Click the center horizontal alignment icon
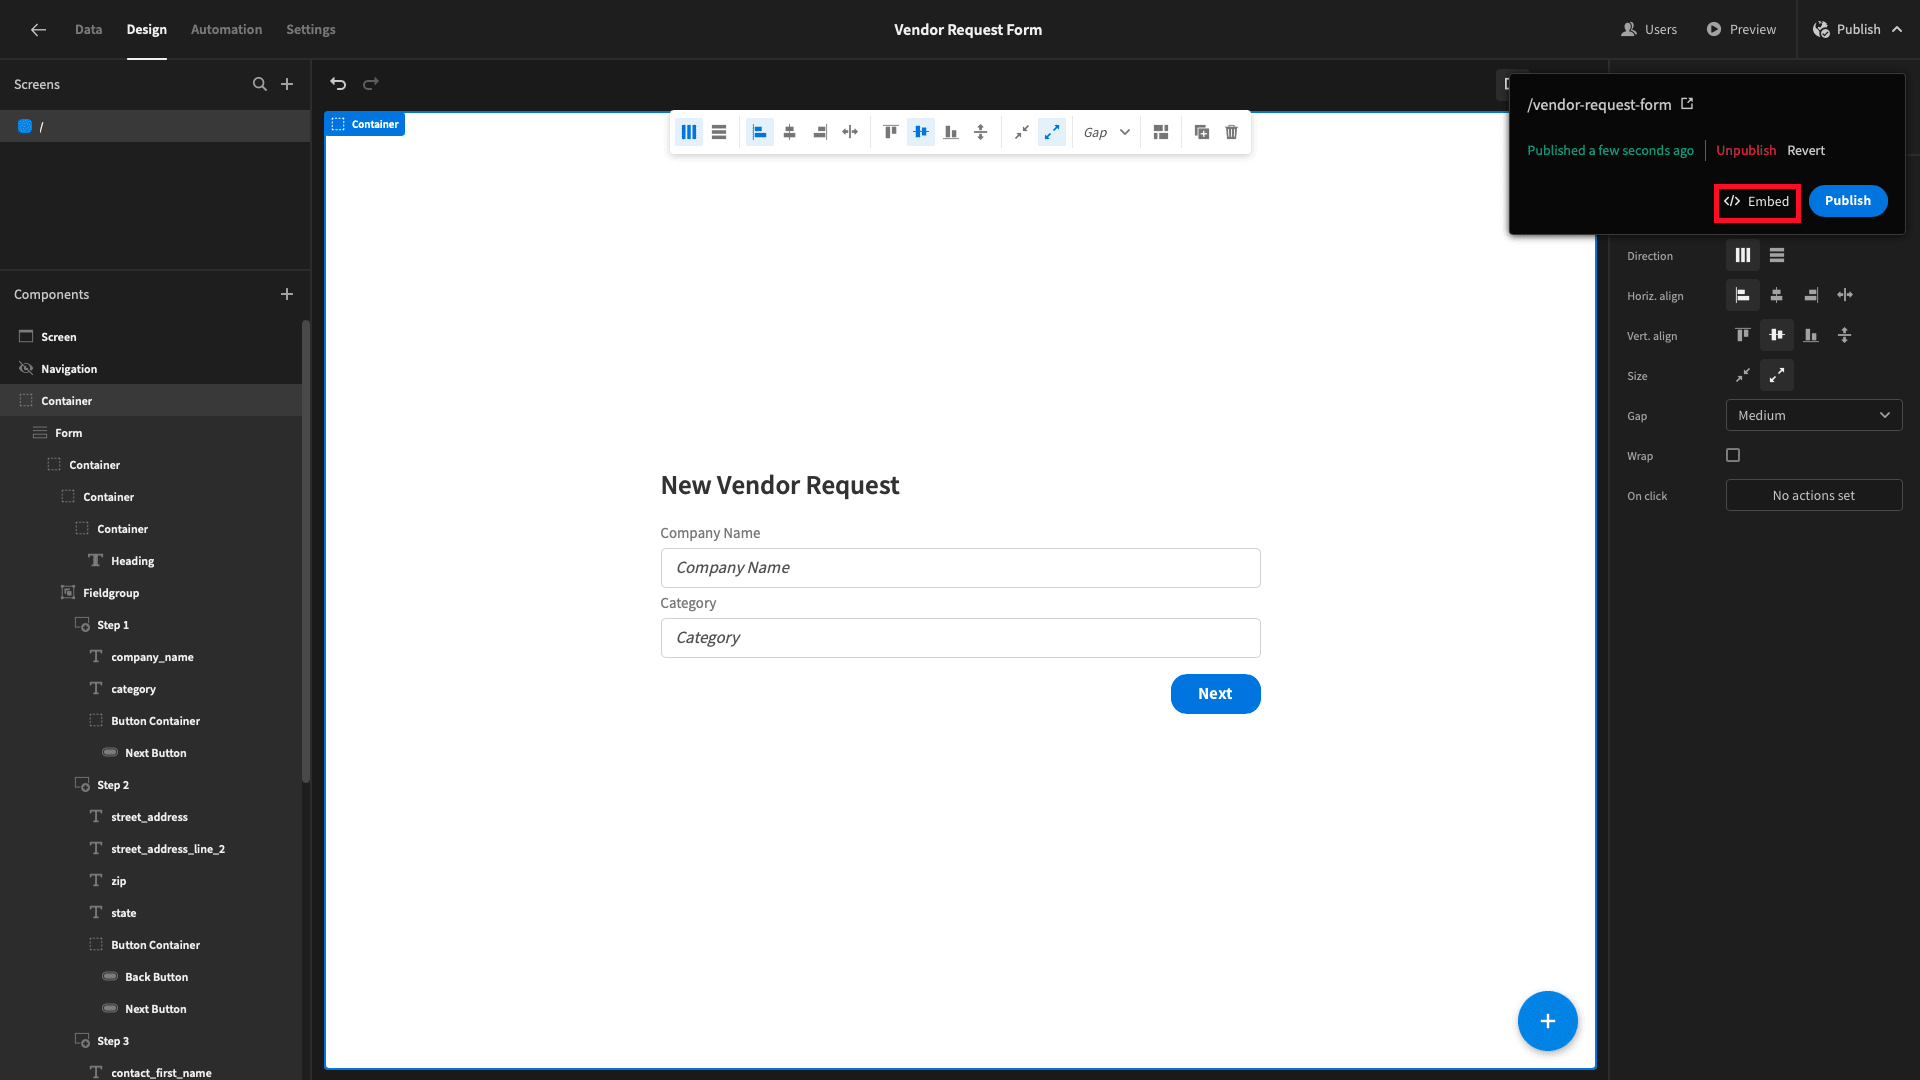The height and width of the screenshot is (1080, 1920). click(789, 132)
